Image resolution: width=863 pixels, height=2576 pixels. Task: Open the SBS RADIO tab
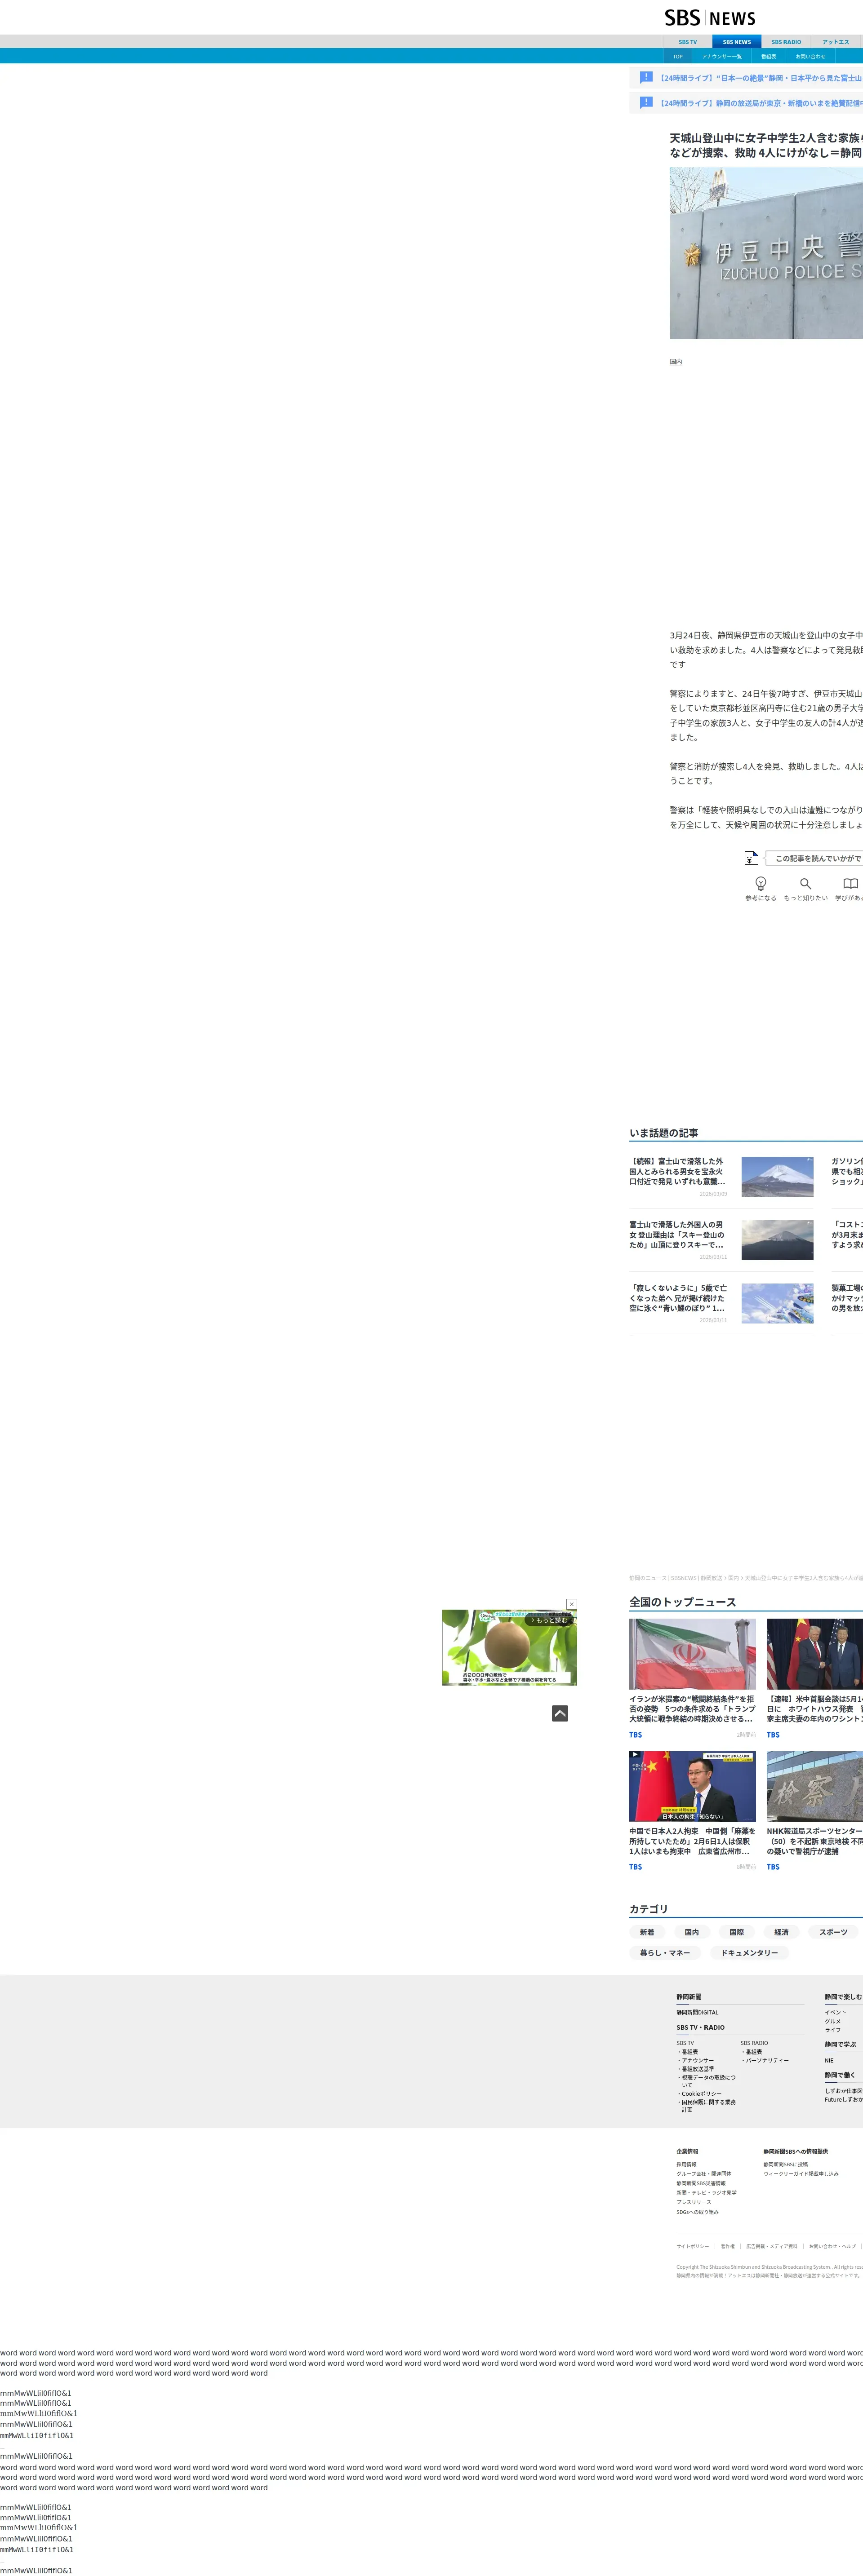pyautogui.click(x=786, y=42)
